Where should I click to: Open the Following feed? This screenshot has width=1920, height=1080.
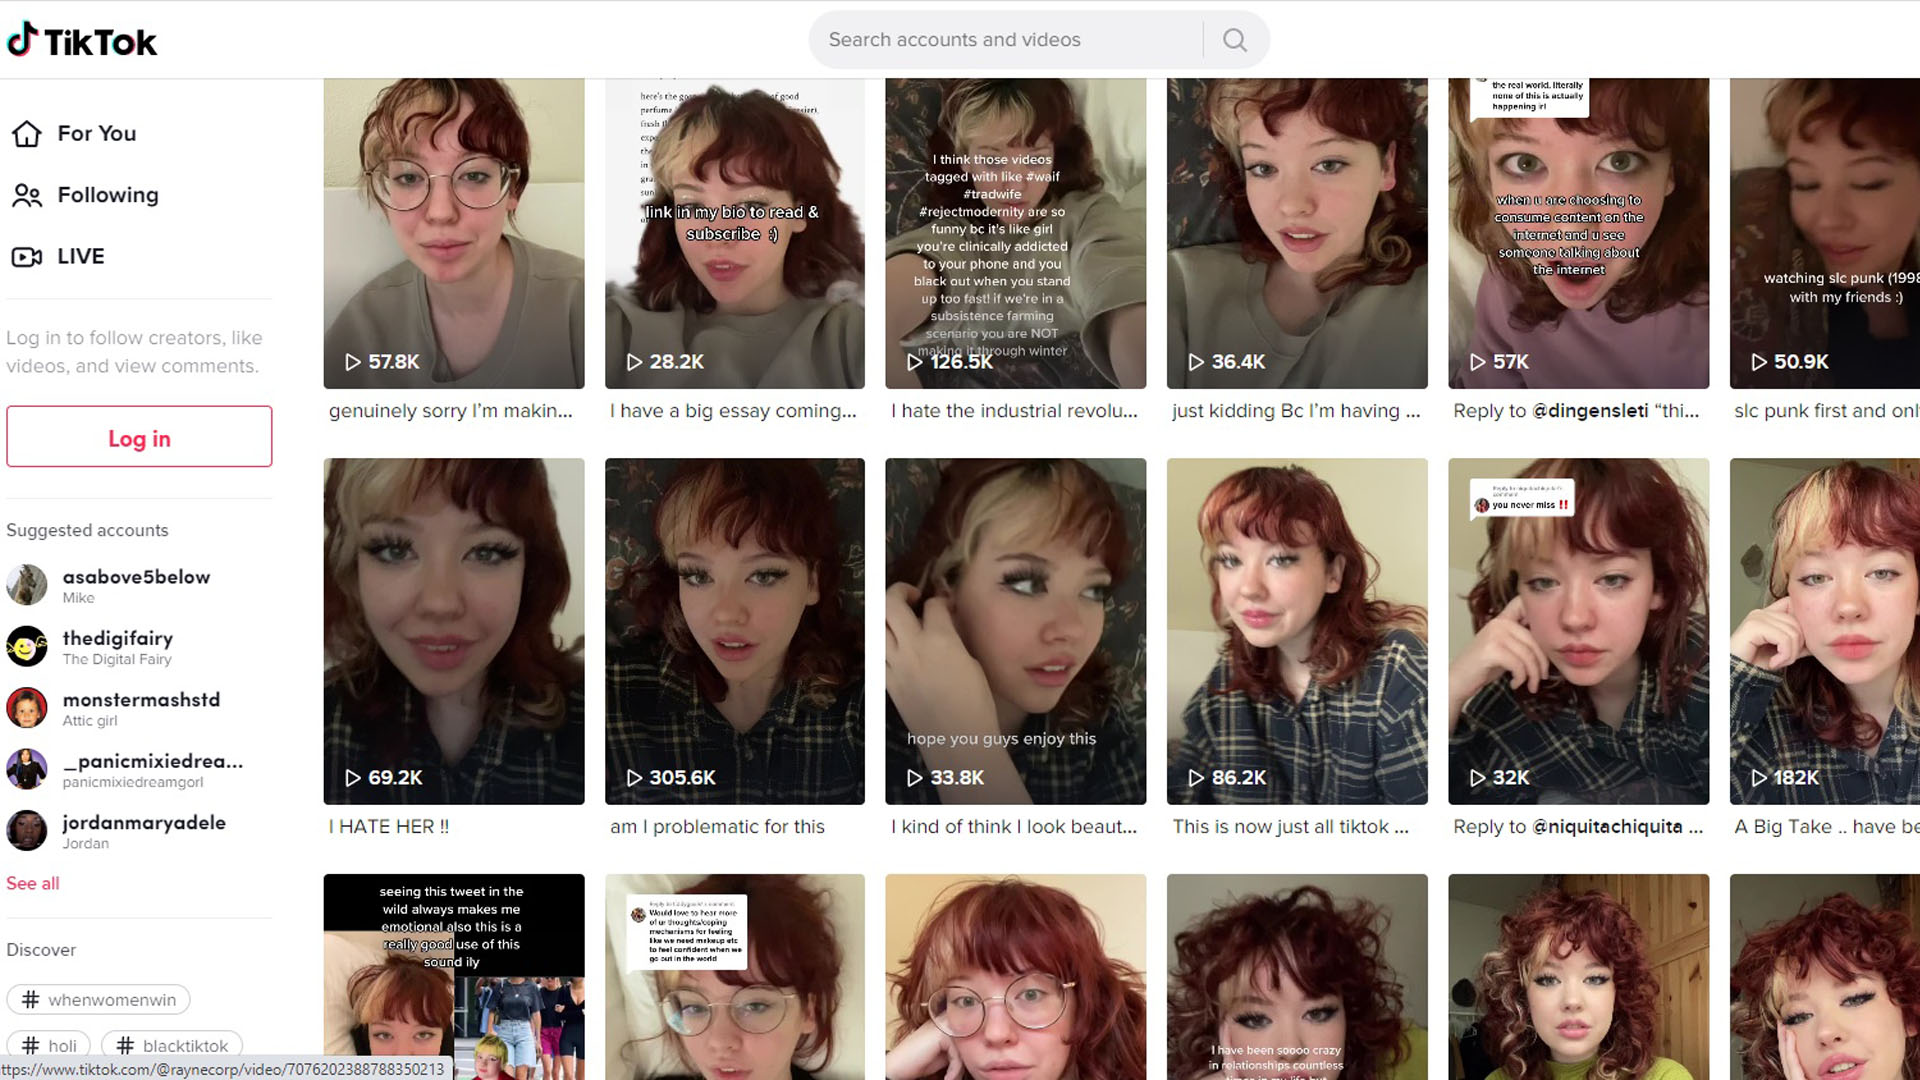108,195
